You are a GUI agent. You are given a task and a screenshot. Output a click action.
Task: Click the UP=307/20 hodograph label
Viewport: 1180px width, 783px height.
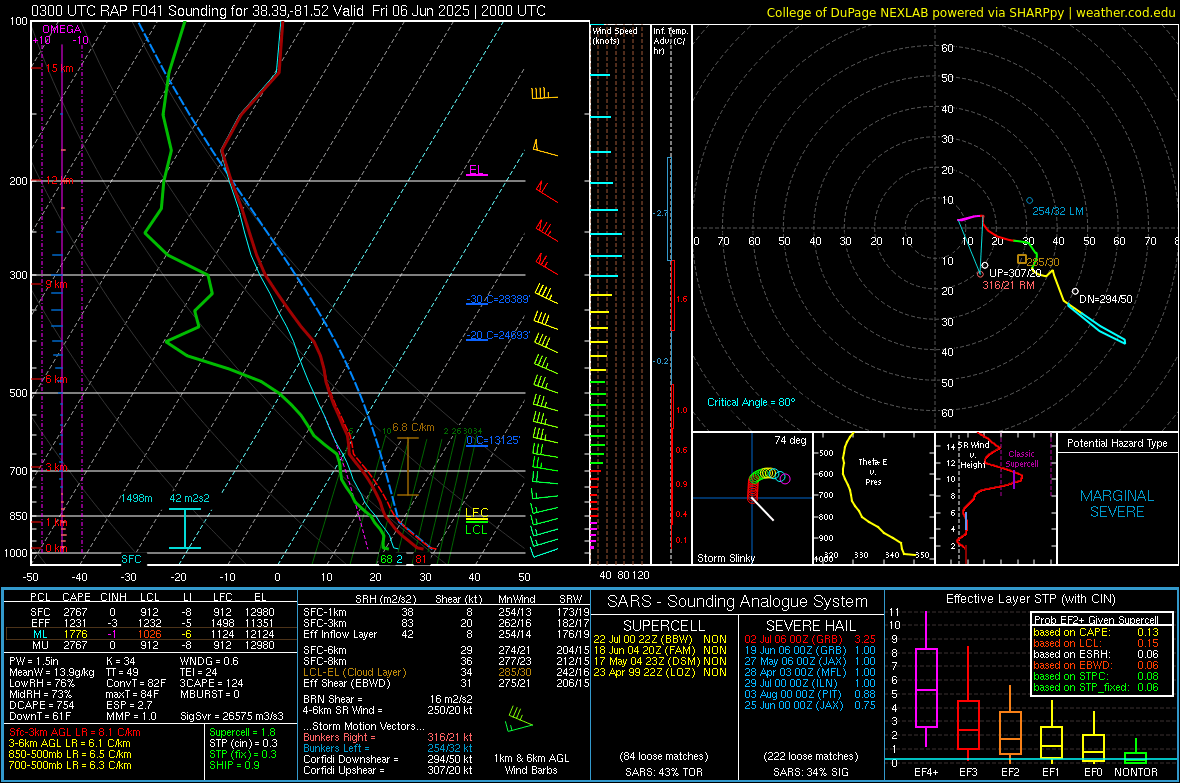tap(1015, 273)
